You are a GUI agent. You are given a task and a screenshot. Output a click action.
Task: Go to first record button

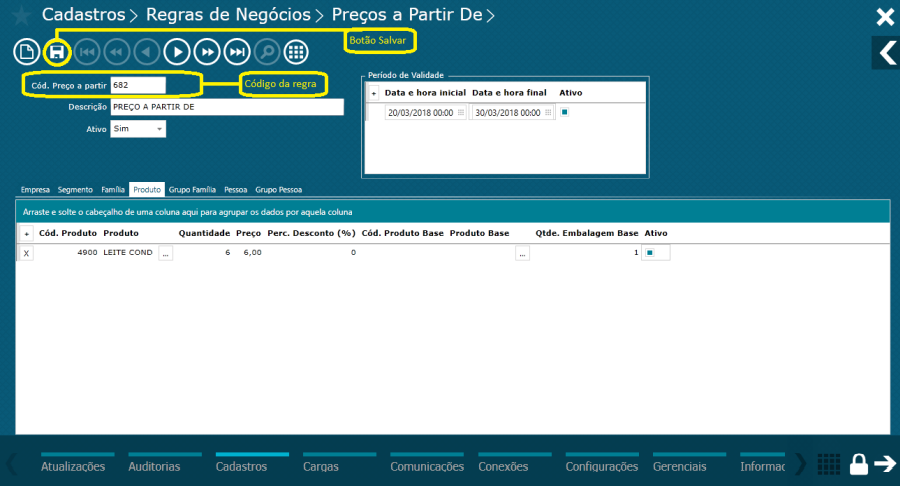87,52
